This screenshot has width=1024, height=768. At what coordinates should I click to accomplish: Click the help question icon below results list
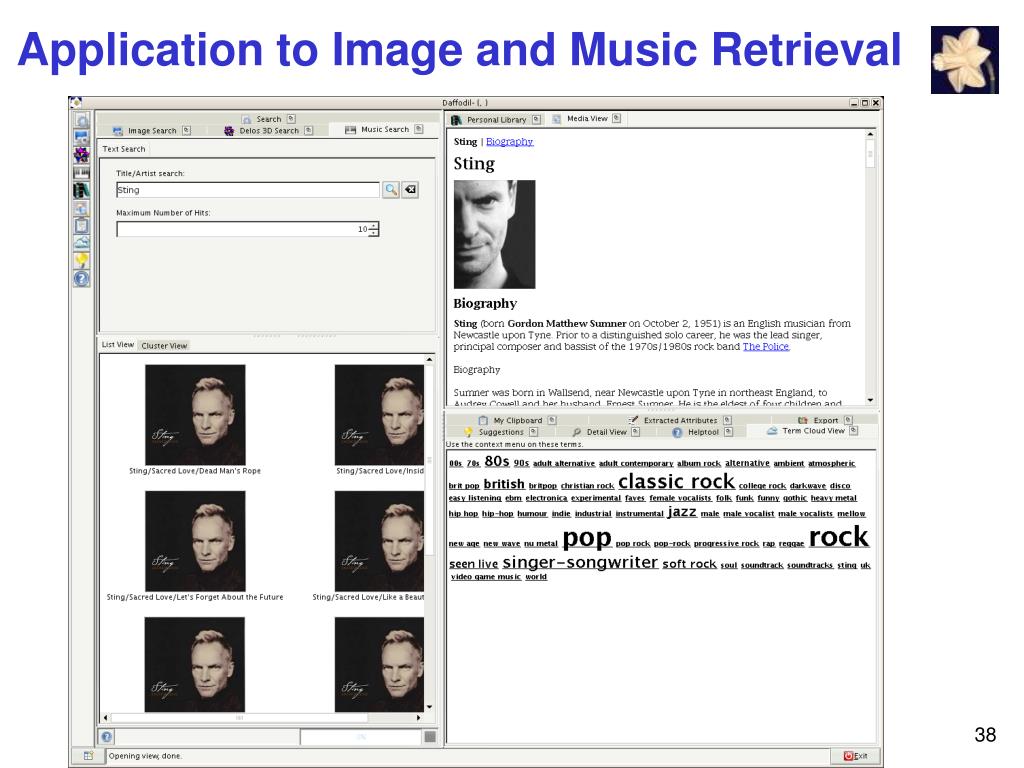[106, 737]
